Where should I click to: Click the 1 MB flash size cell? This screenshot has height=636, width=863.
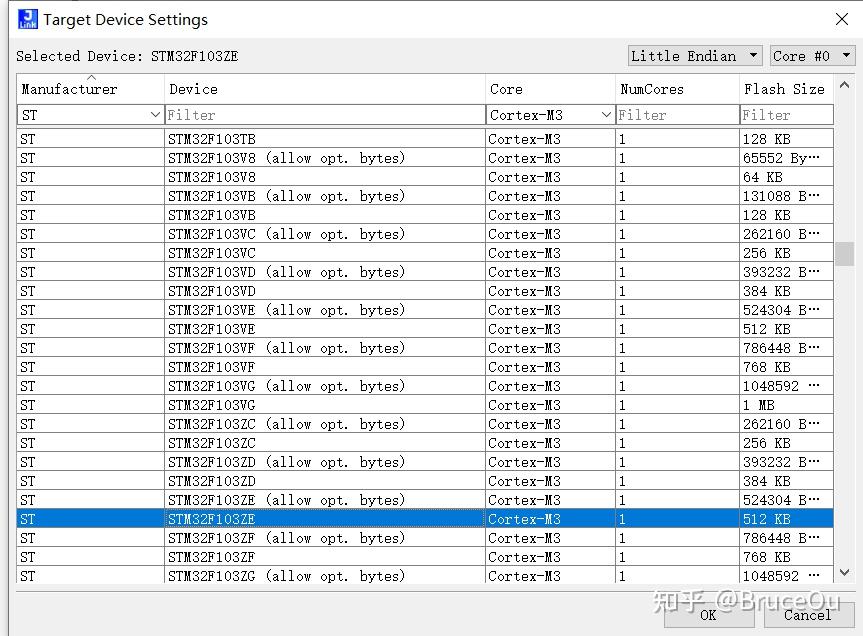tap(786, 405)
